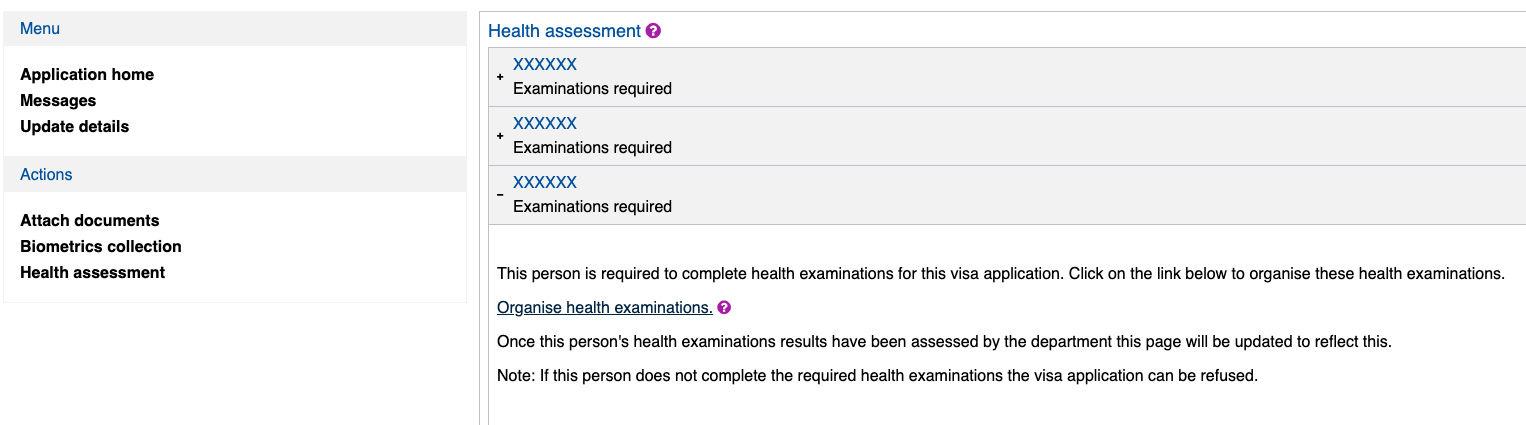Select Update details in the sidebar

(74, 127)
